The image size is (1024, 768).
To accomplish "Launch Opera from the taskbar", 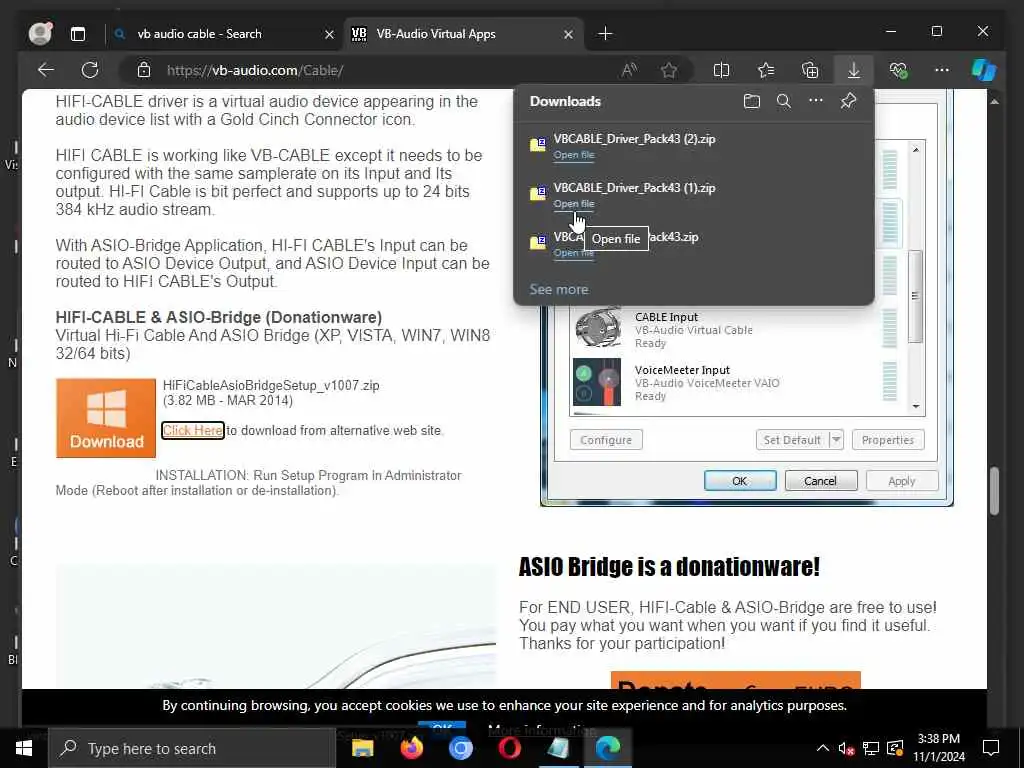I will tap(509, 748).
